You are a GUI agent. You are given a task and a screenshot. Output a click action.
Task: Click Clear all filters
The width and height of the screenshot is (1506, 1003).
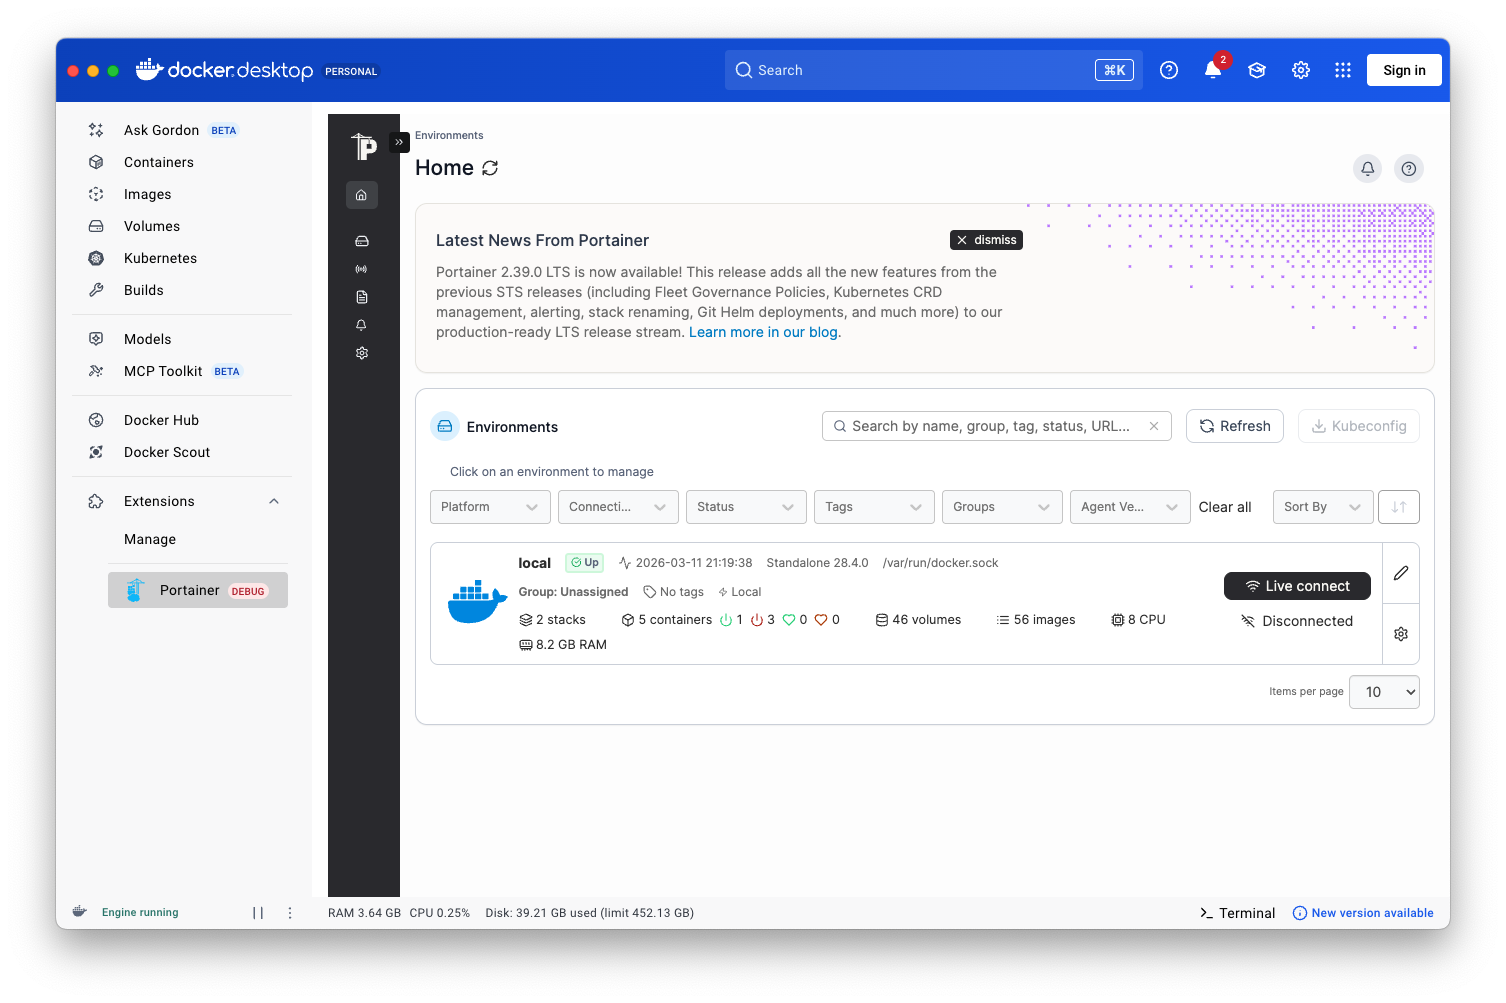(x=1225, y=507)
